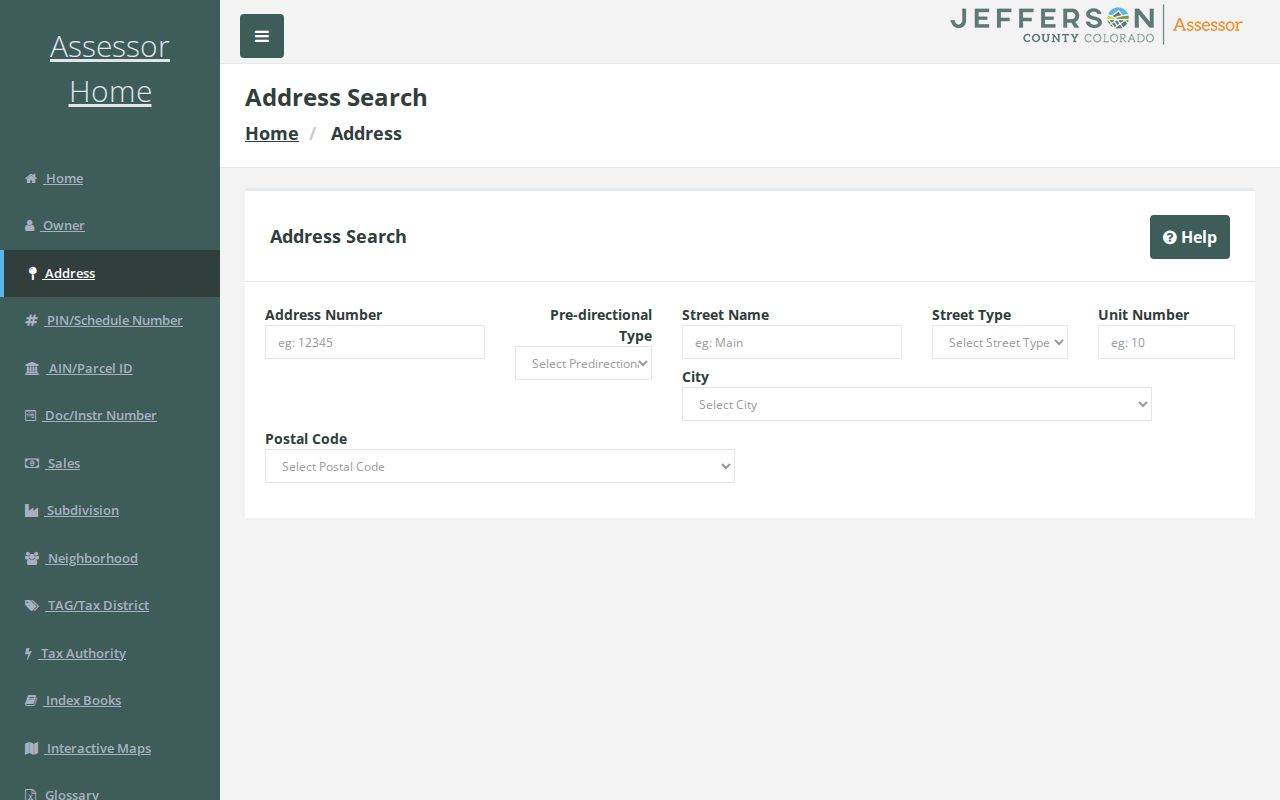1280x800 pixels.
Task: Click the house icon beside Home
Action: 31,178
